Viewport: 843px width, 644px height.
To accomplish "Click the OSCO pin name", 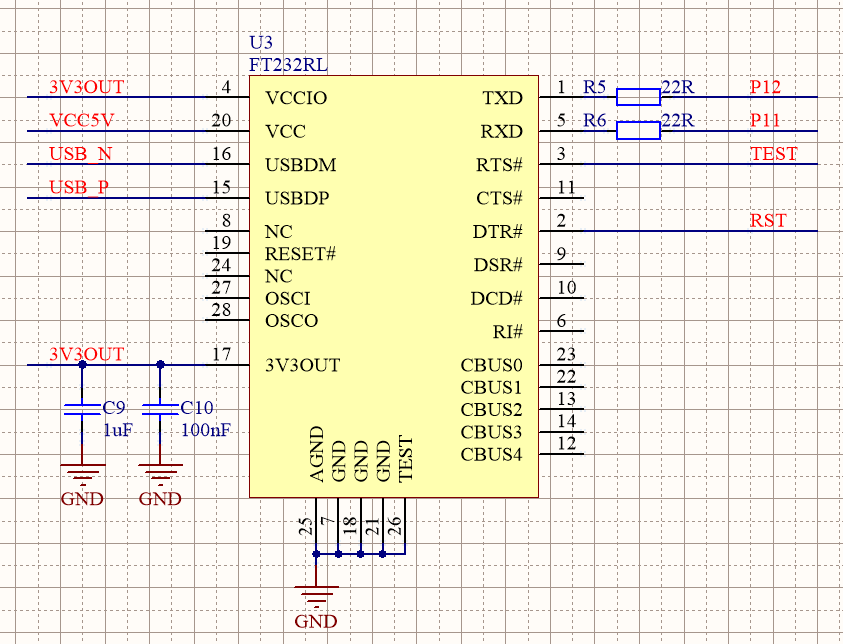I will (291, 321).
